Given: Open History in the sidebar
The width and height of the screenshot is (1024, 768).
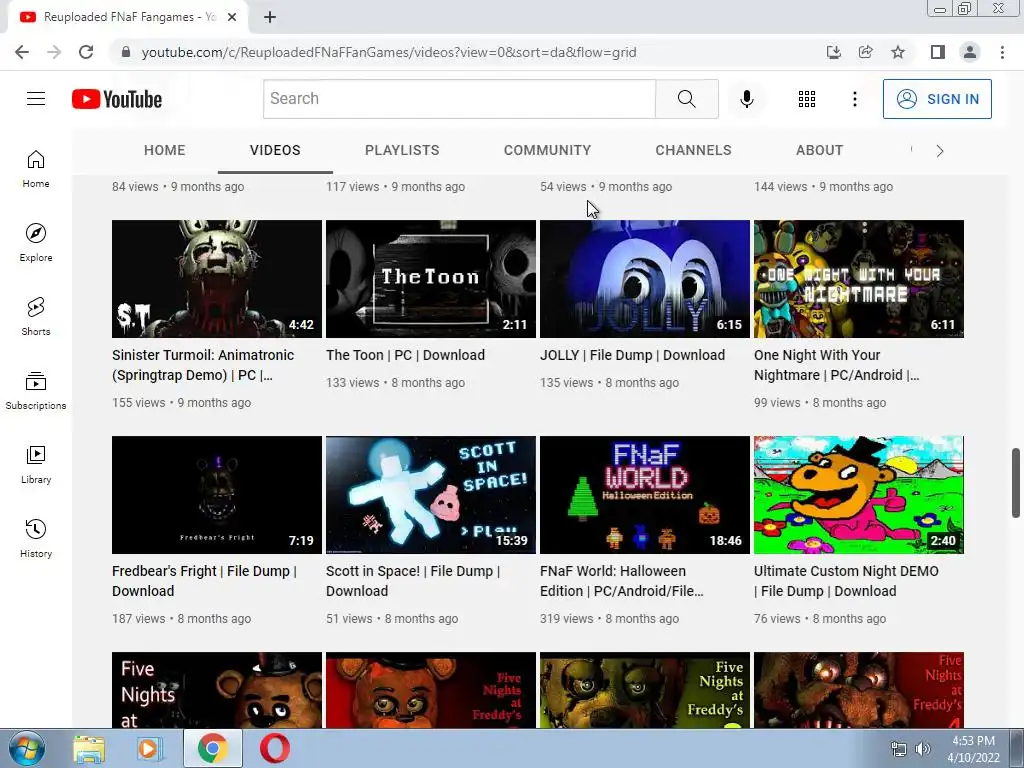Looking at the screenshot, I should point(36,538).
